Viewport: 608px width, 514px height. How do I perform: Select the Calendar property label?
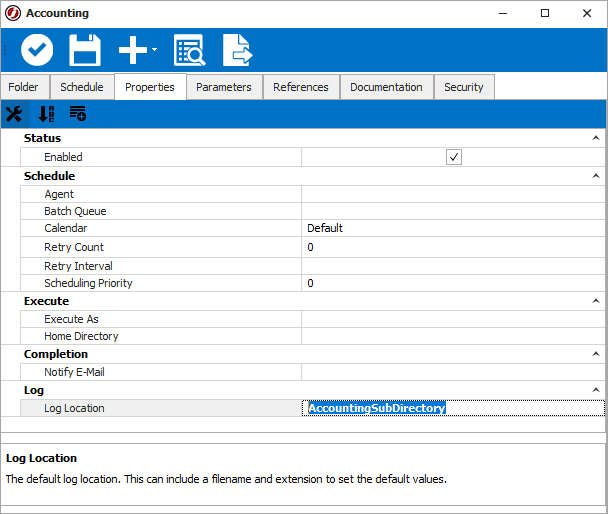point(66,228)
